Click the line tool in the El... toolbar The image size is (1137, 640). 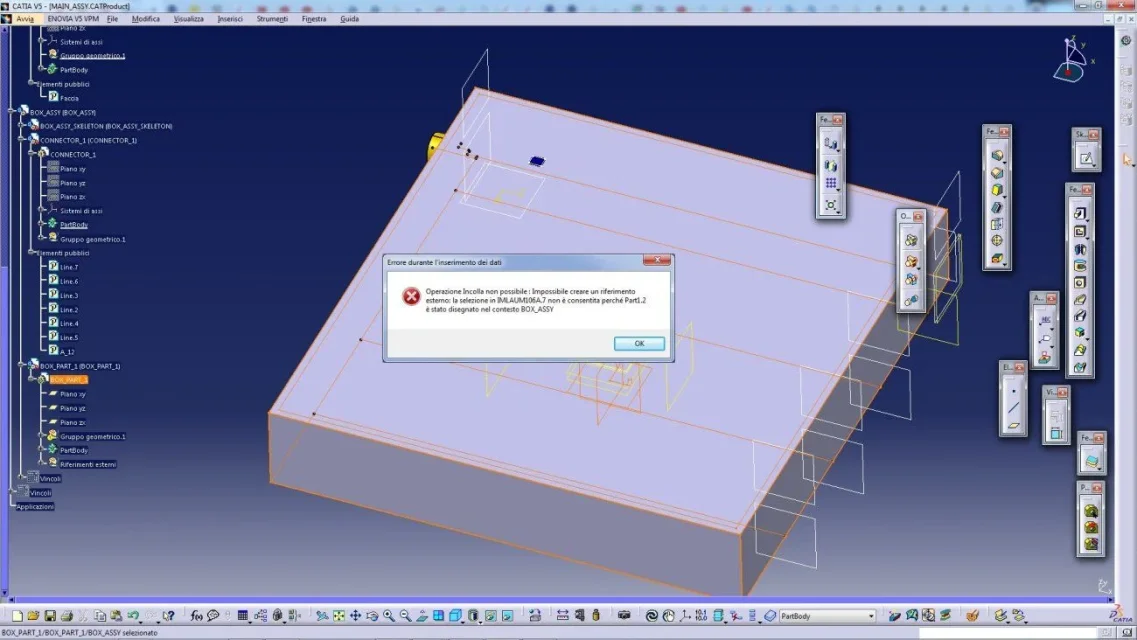point(1013,407)
